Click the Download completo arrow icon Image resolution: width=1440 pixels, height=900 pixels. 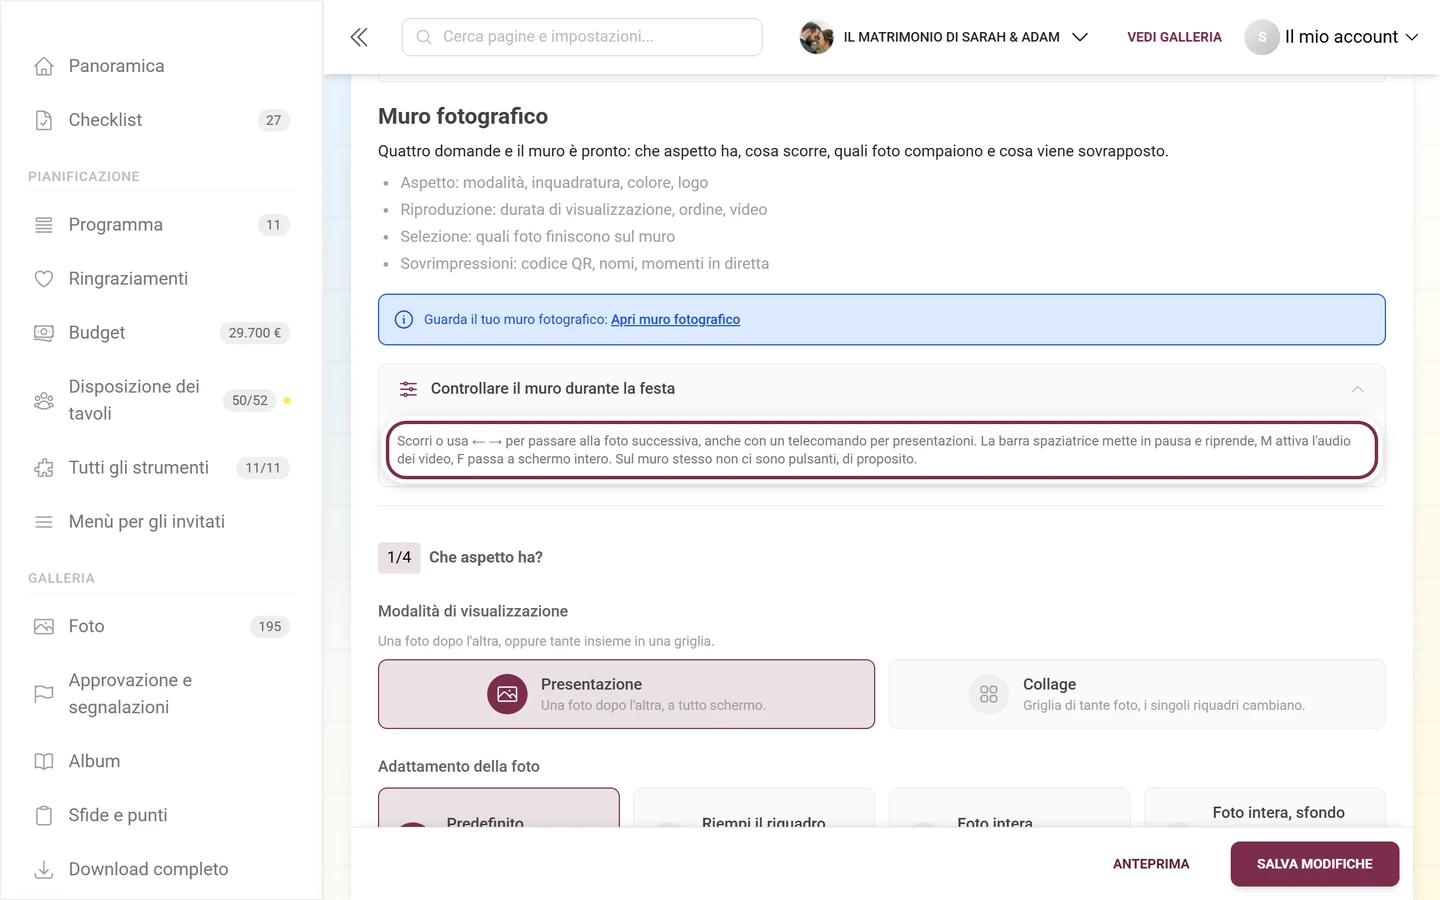point(44,870)
